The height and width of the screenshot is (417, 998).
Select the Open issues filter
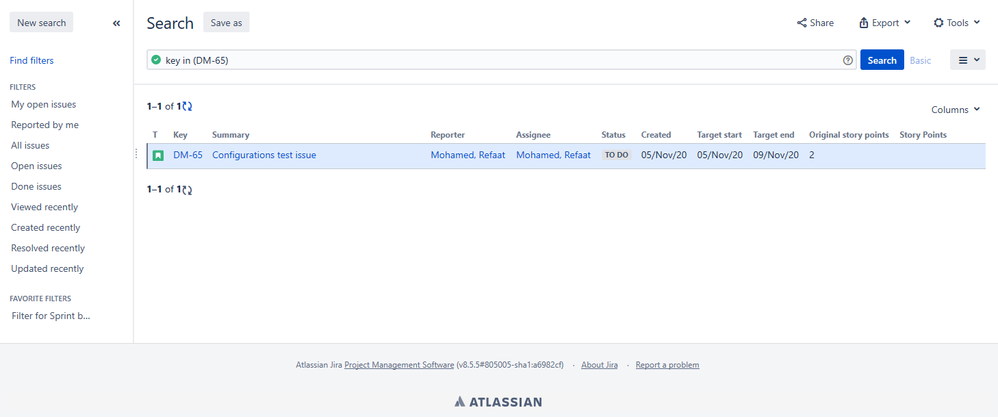coord(36,166)
